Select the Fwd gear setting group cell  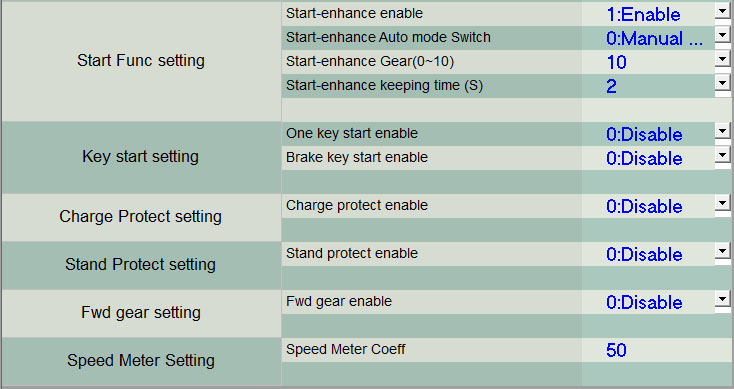(x=141, y=313)
